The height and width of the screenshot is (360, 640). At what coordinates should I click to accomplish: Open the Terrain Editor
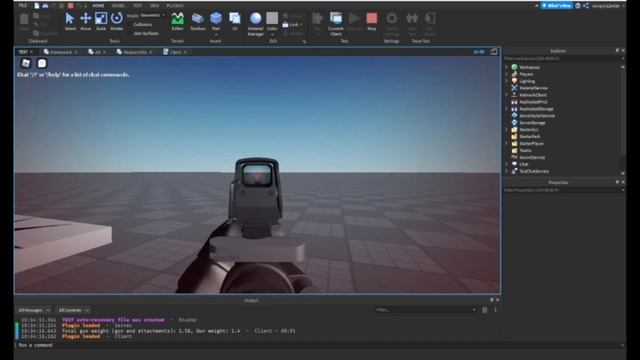click(177, 21)
